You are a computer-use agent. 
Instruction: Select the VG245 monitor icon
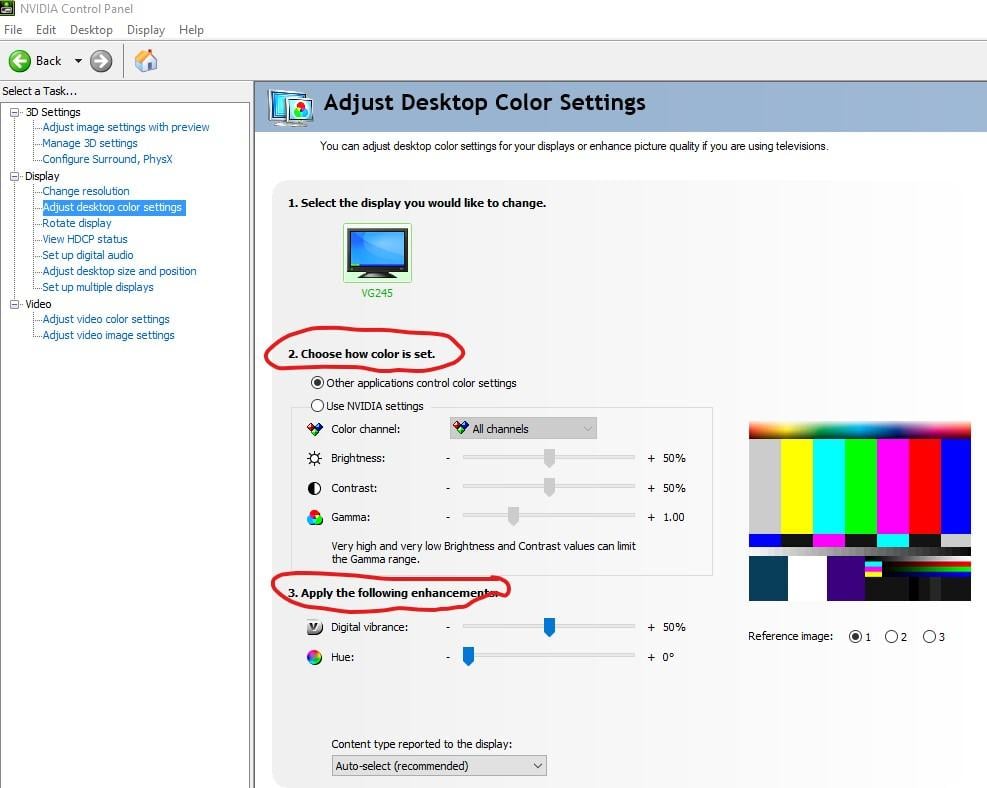click(377, 253)
